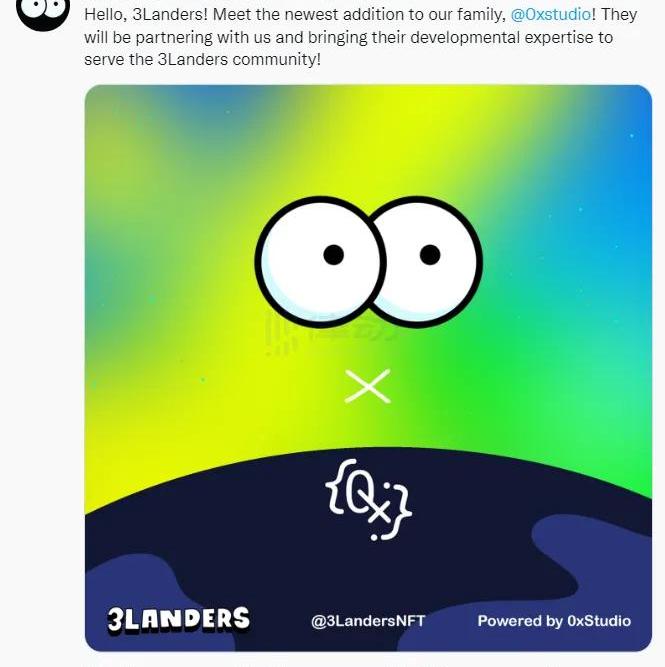The height and width of the screenshot is (667, 665).
Task: Click the right eye's black pupil
Action: [x=430, y=254]
